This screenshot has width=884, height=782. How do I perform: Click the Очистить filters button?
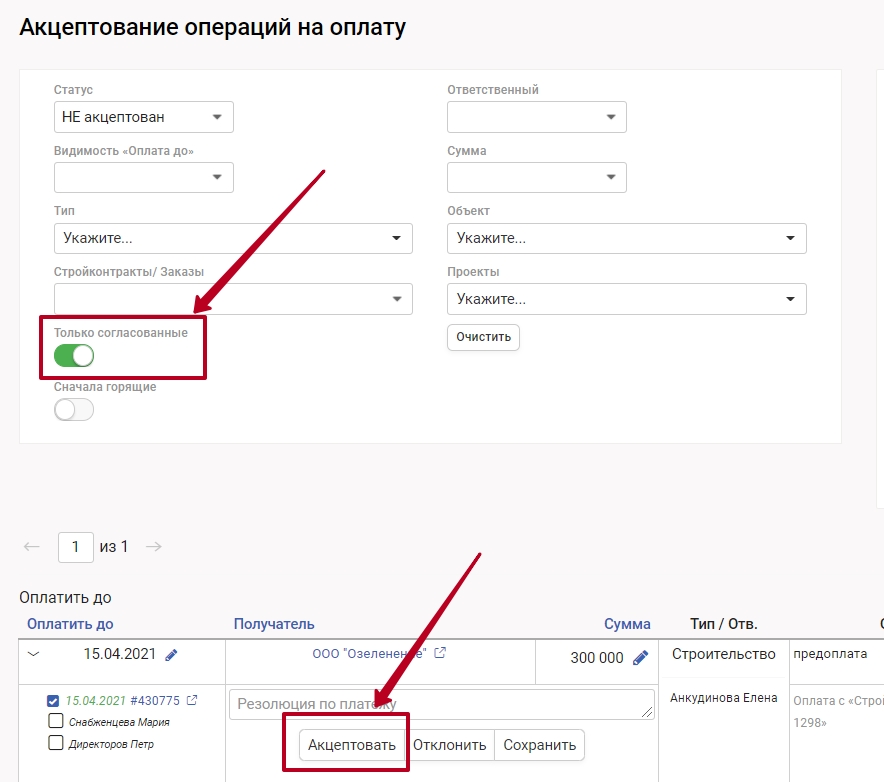483,337
